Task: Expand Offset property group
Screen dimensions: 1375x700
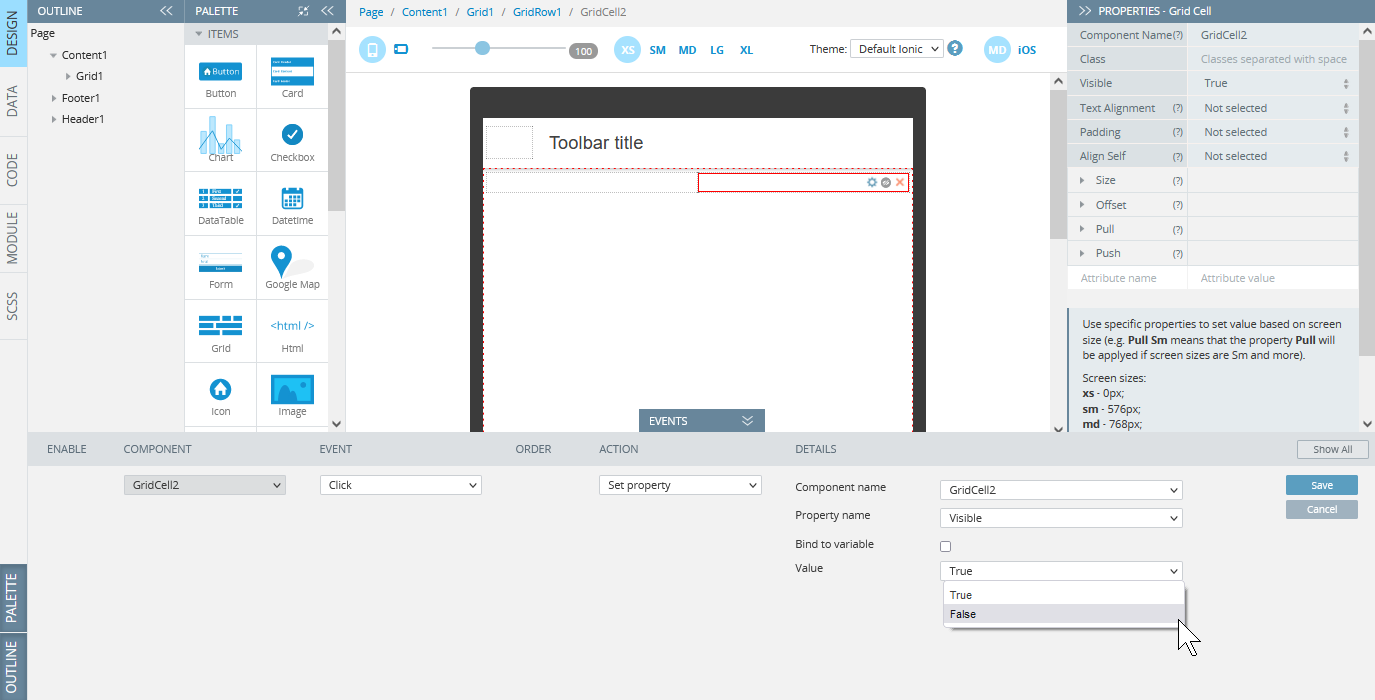Action: click(x=1083, y=205)
